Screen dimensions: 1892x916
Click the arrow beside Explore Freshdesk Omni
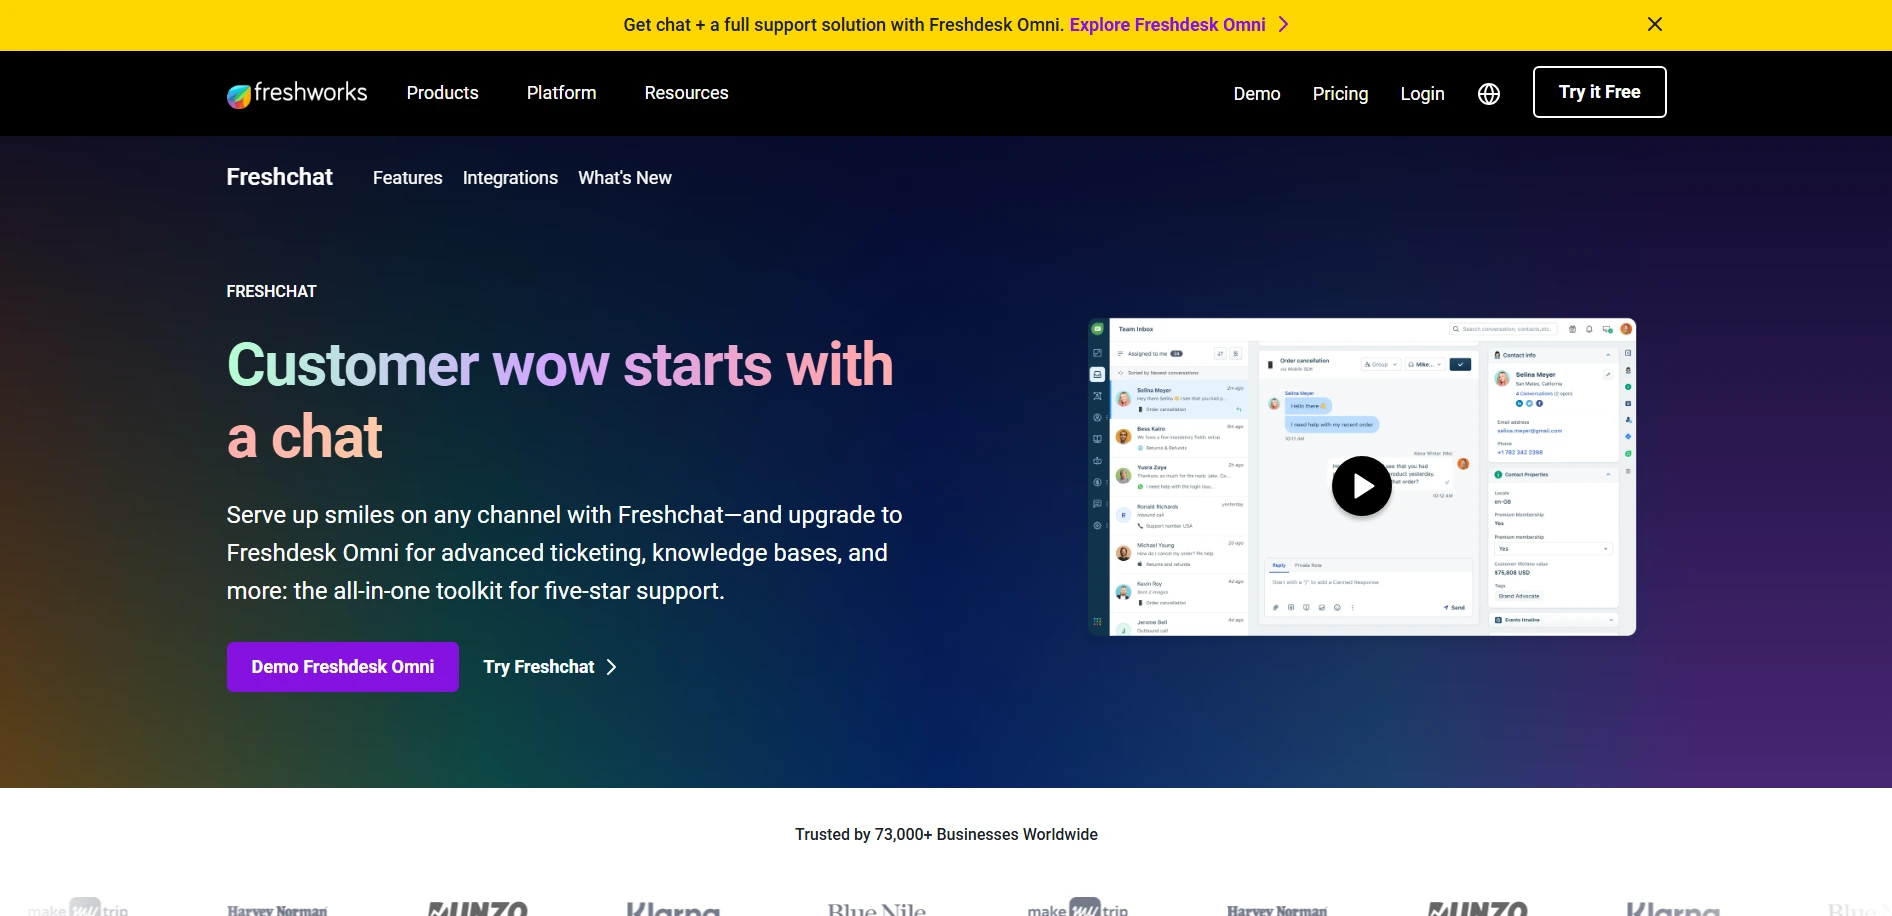pyautogui.click(x=1284, y=24)
